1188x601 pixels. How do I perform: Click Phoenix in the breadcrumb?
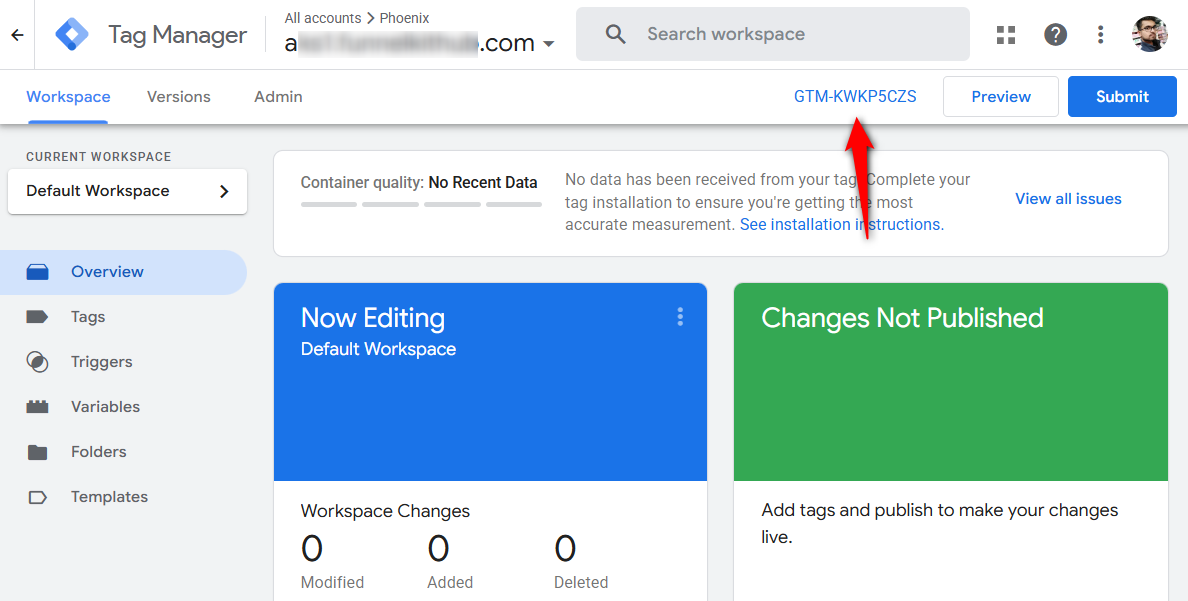click(405, 18)
